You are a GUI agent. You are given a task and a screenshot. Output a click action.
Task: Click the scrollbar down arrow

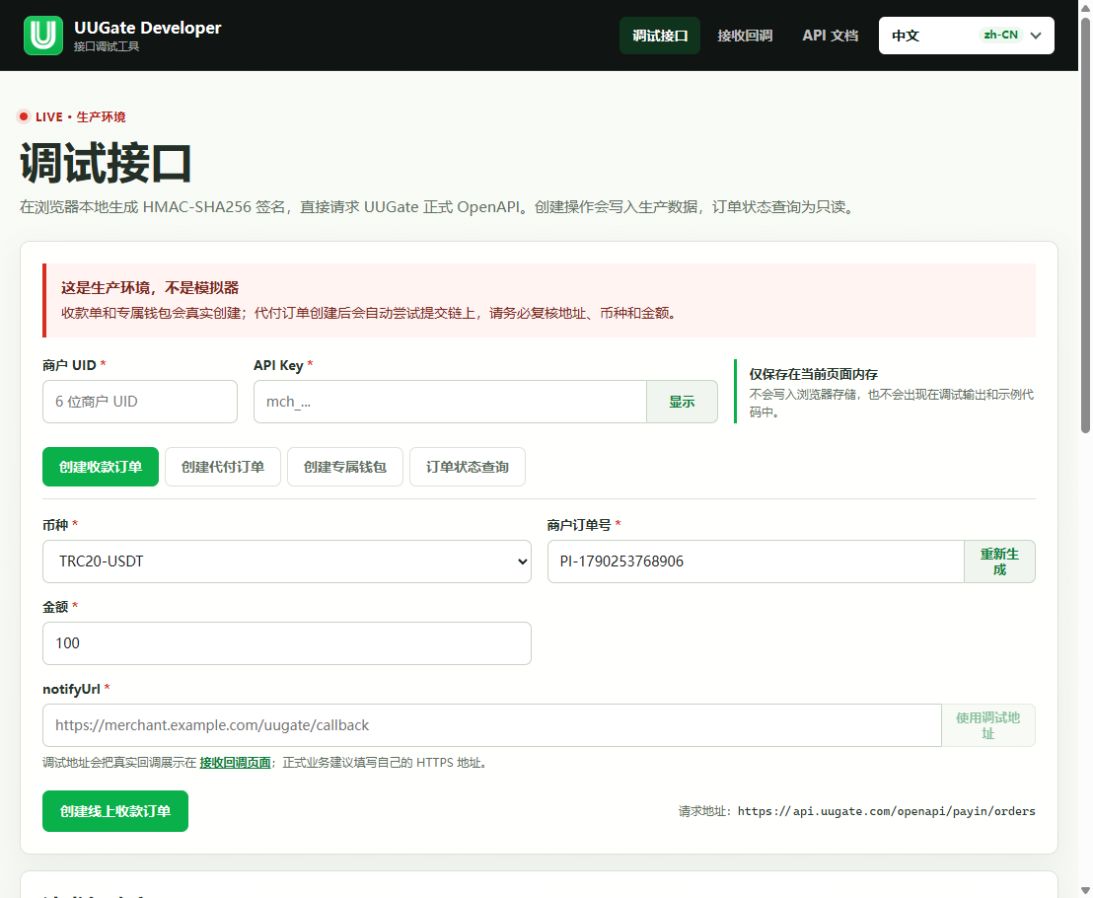tap(1085, 891)
